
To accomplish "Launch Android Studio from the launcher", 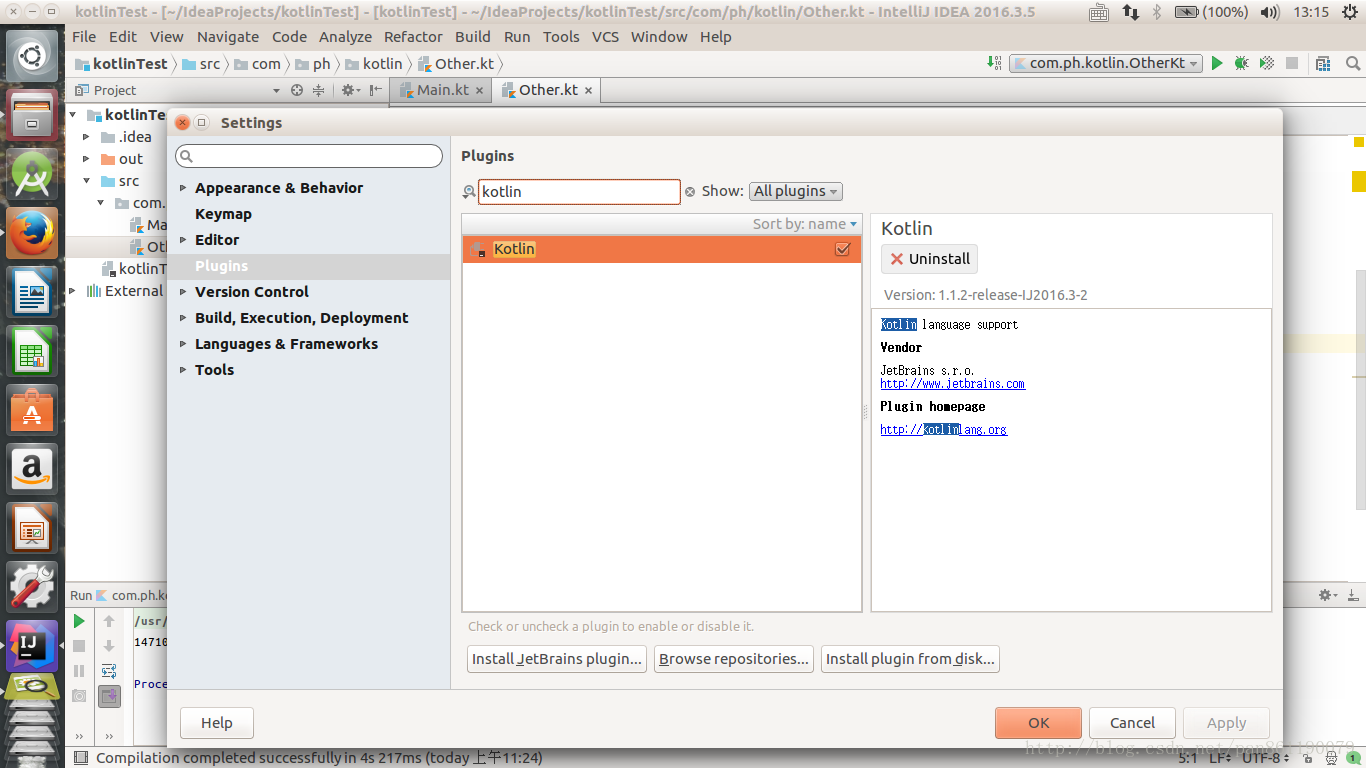I will click(x=34, y=174).
